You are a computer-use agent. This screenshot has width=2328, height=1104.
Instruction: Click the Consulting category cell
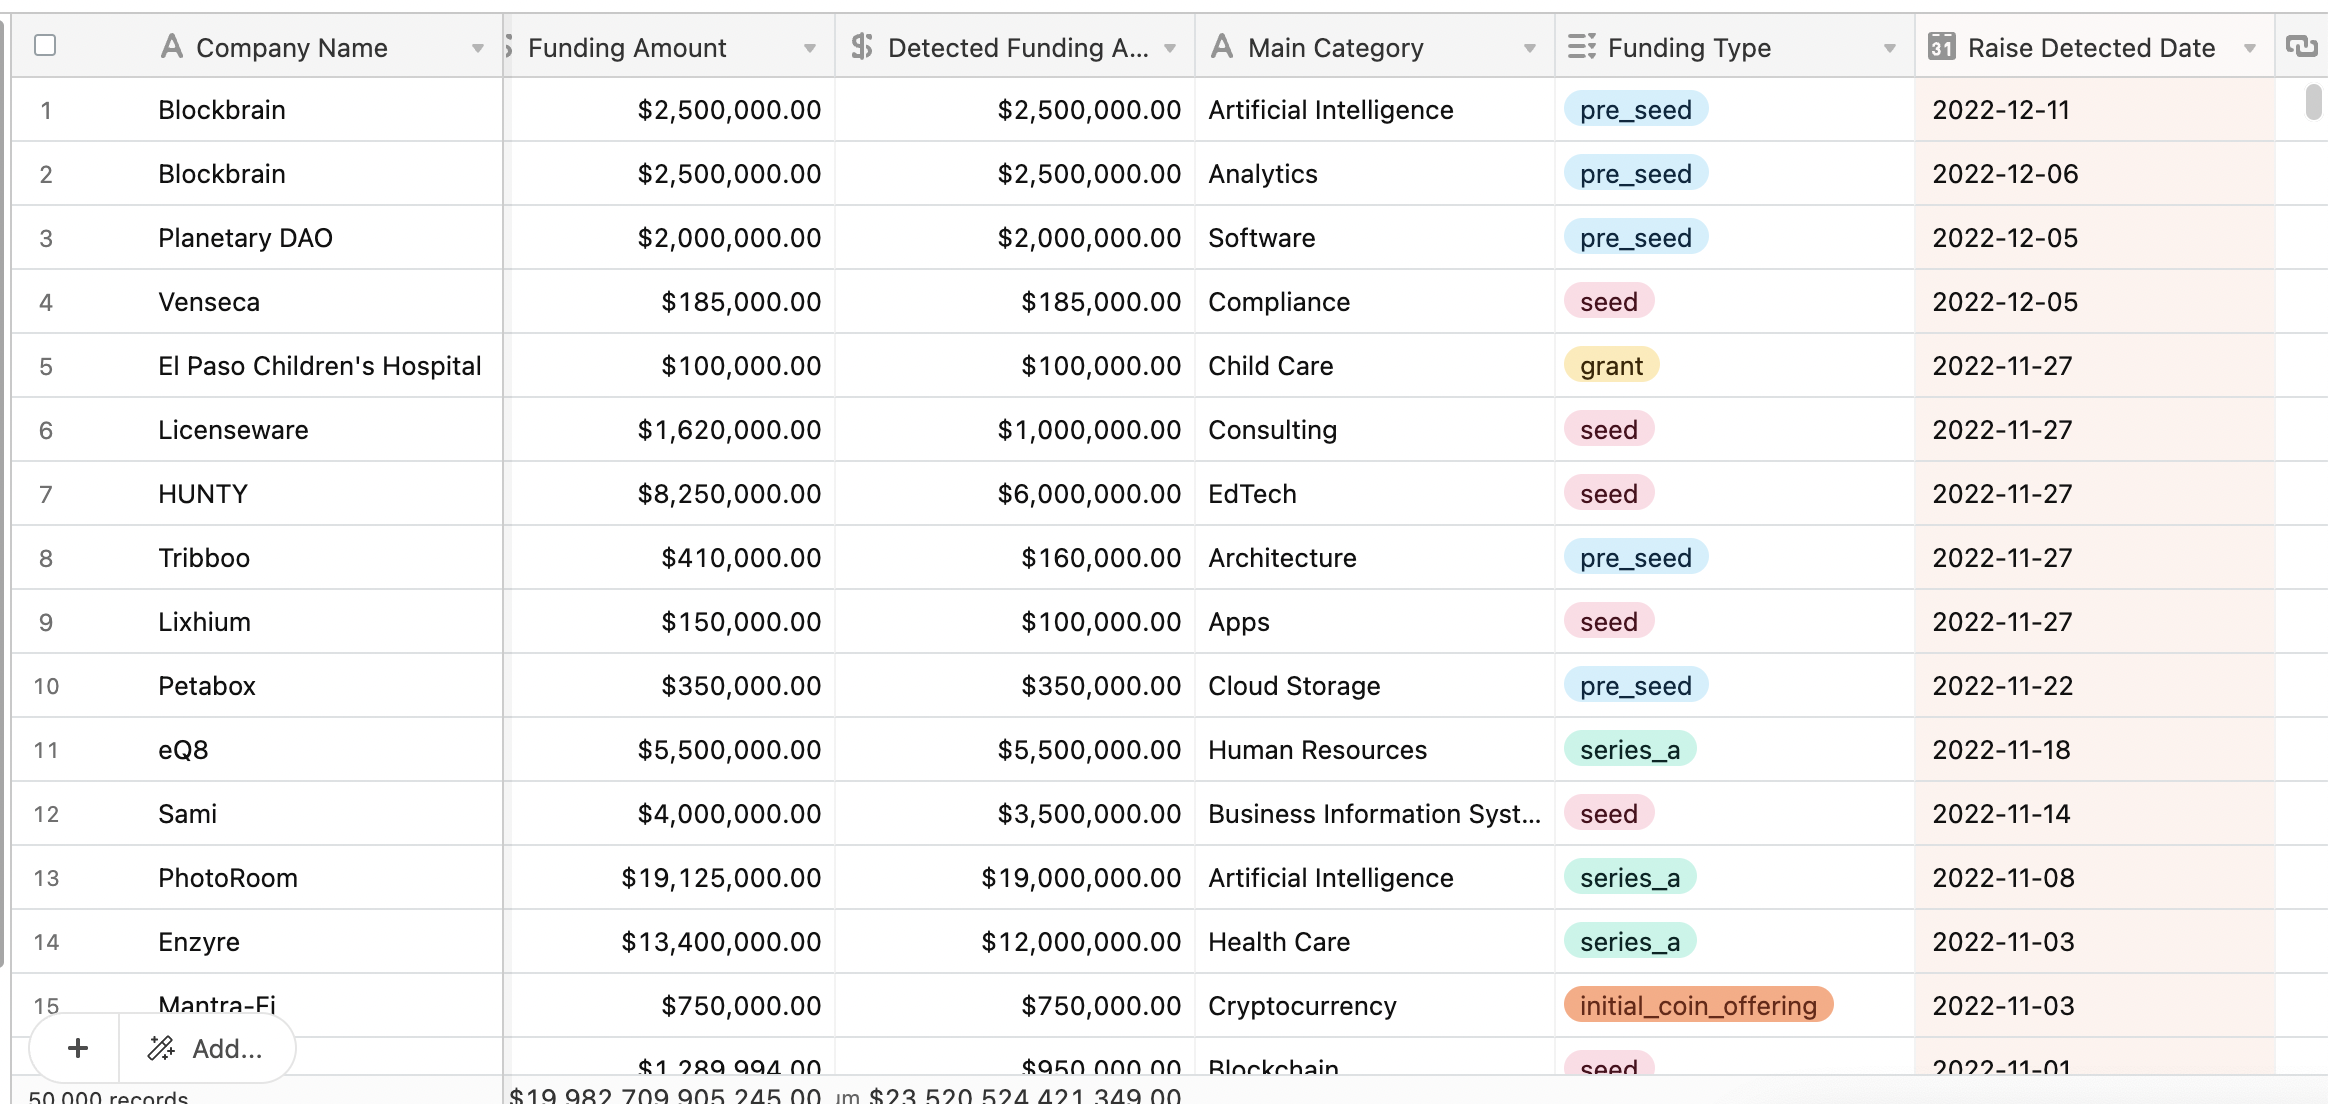[x=1375, y=430]
